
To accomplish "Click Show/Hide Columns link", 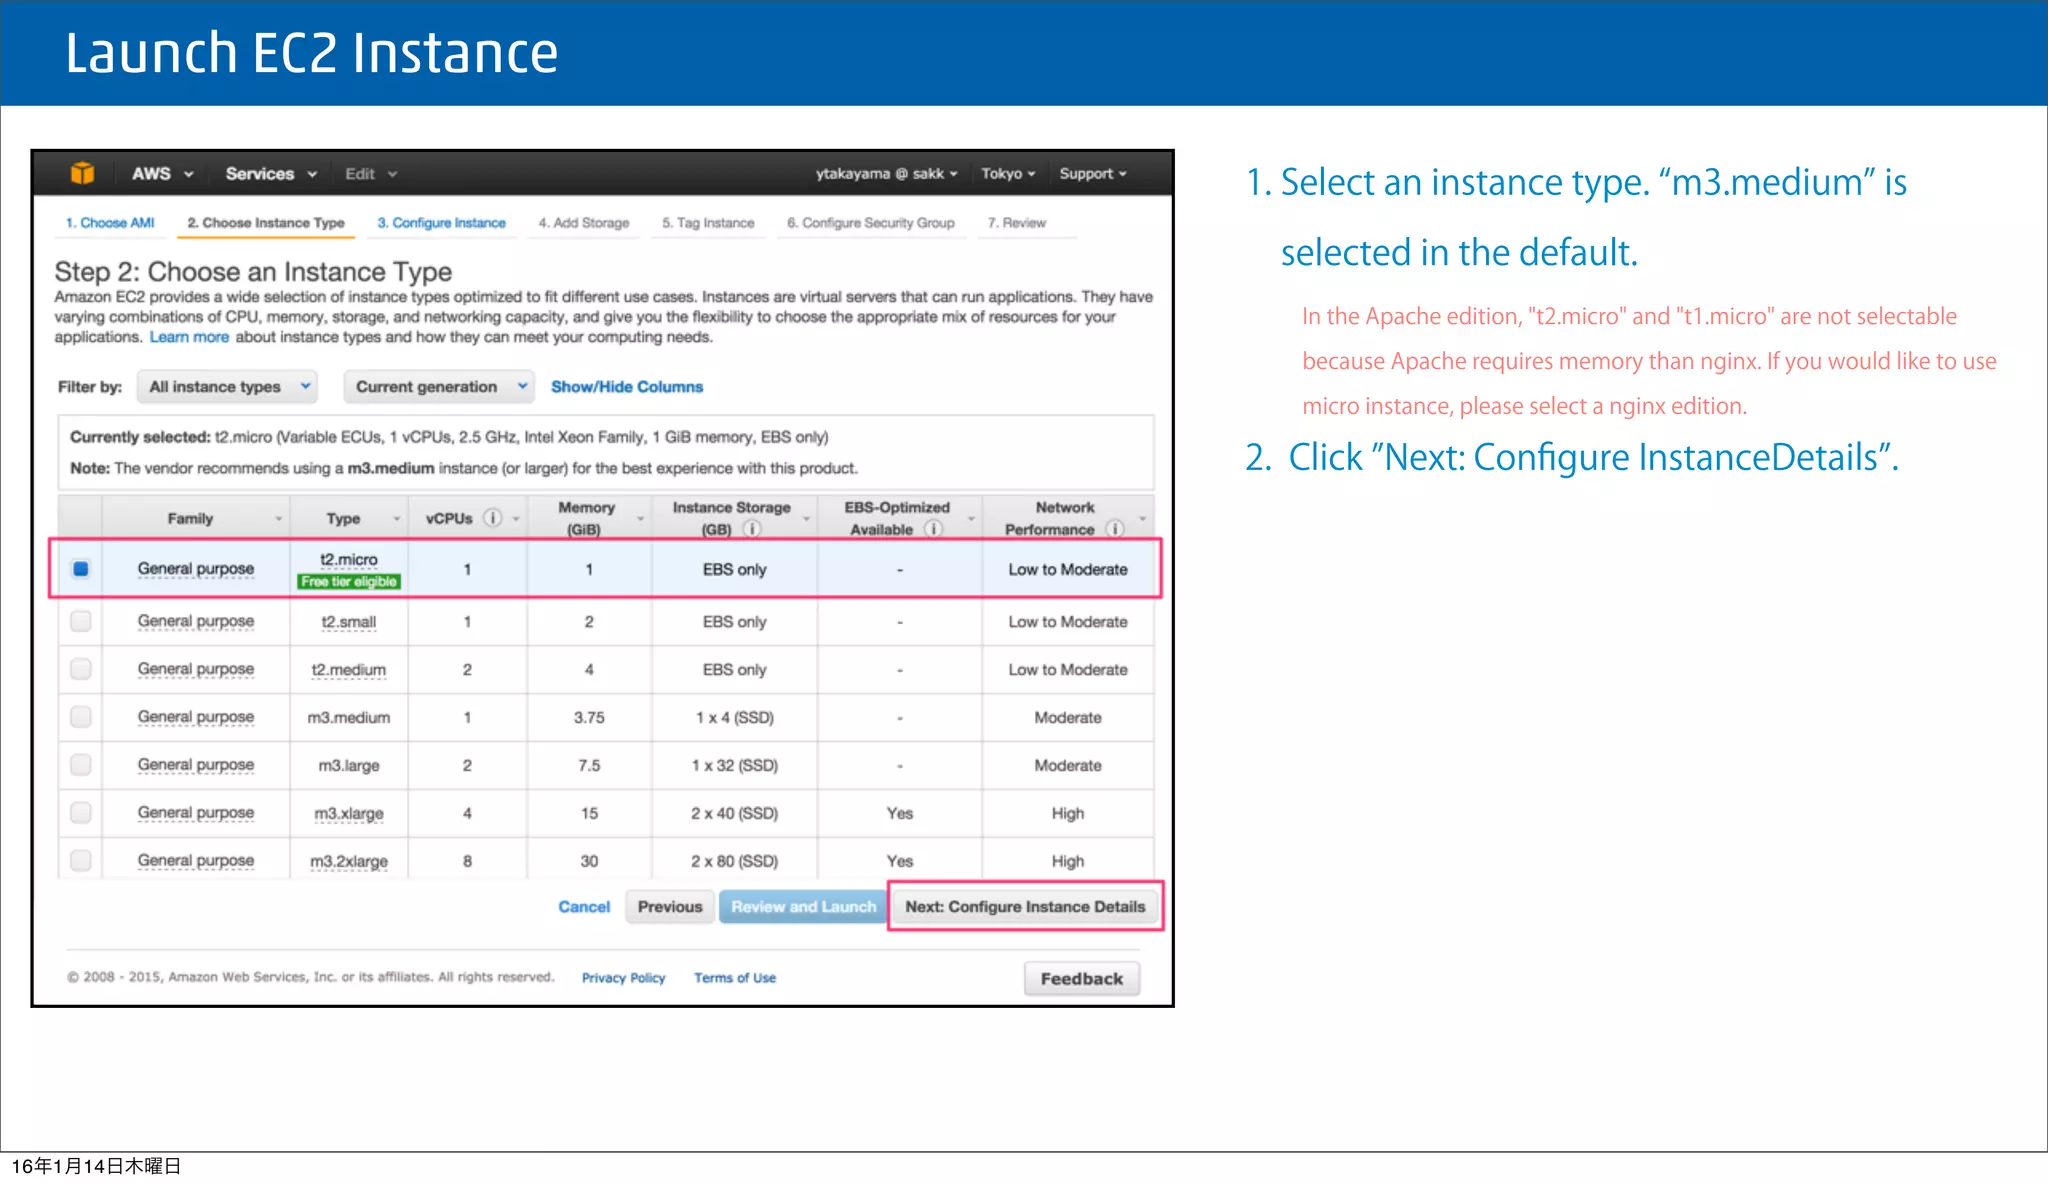I will (627, 387).
